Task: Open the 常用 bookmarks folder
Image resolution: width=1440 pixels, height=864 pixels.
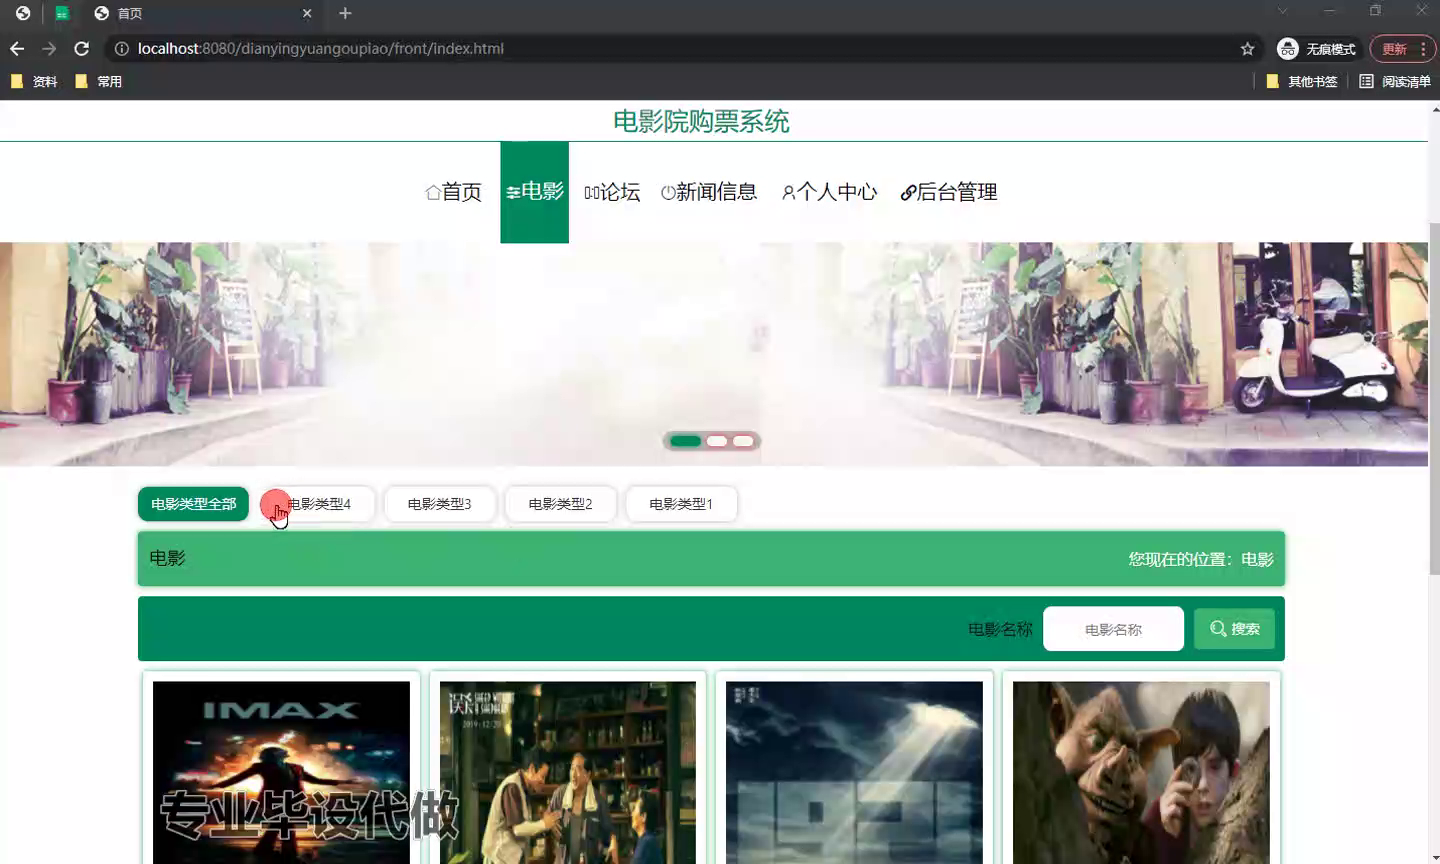Action: point(98,81)
